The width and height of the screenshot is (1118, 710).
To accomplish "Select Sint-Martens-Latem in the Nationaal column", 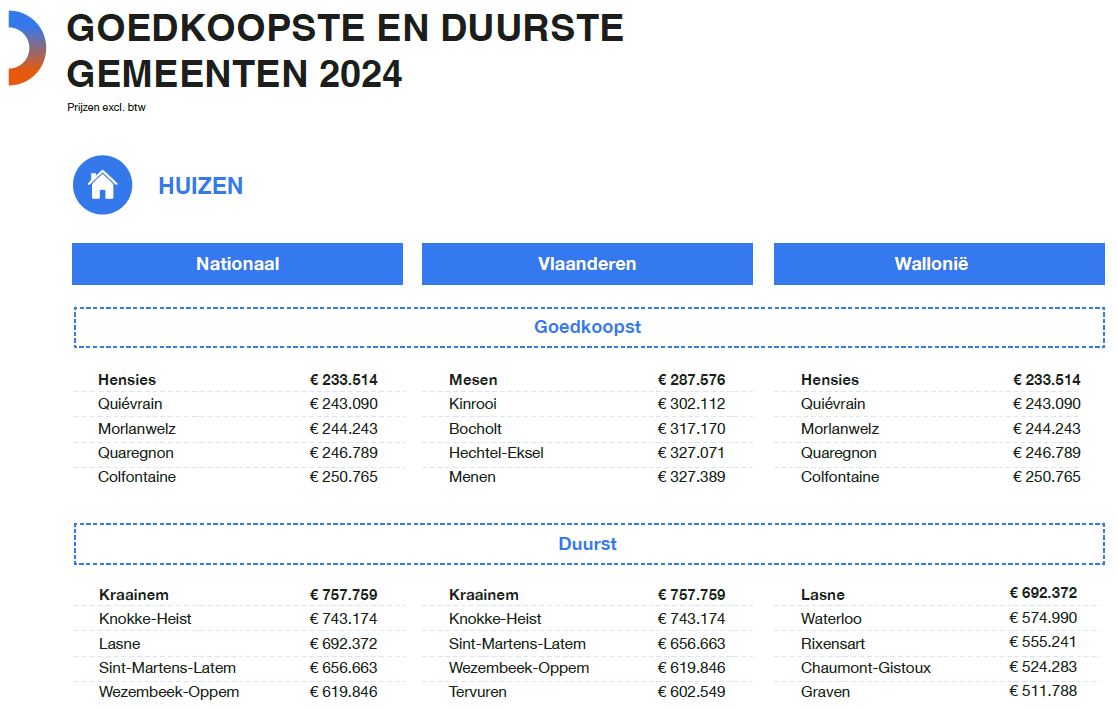I will [167, 669].
